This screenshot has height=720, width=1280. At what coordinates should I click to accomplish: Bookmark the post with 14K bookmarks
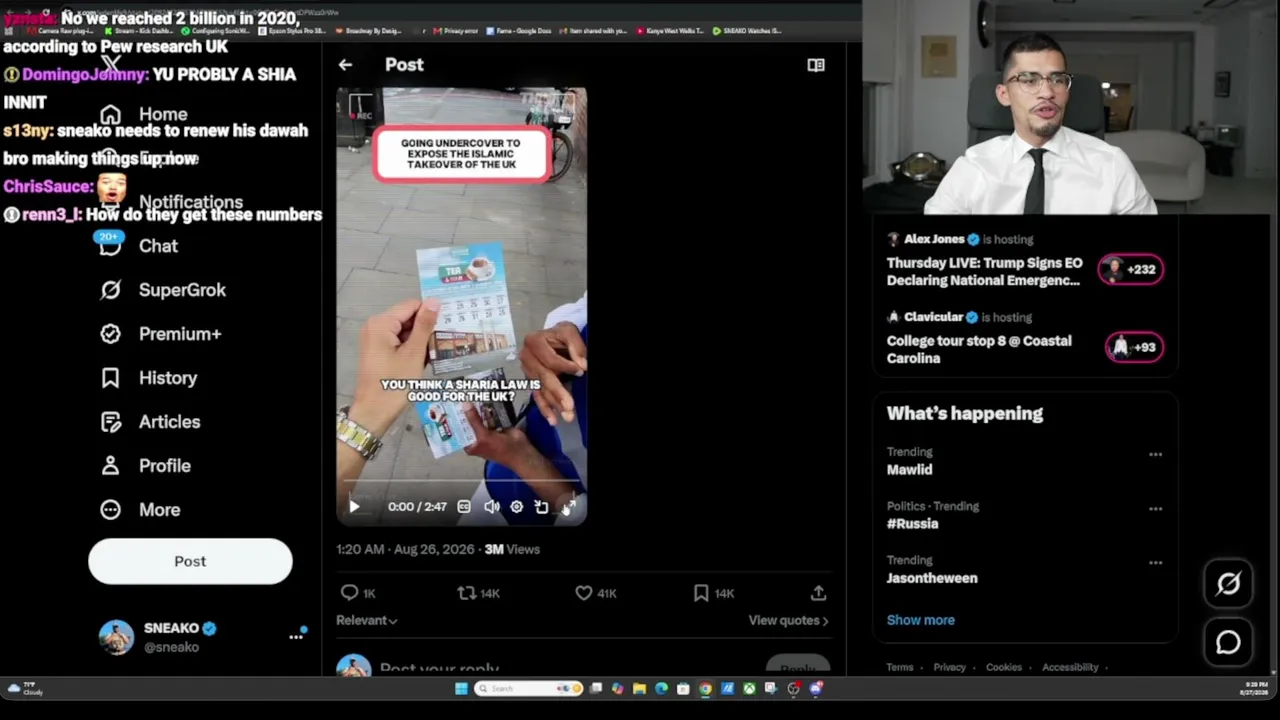coord(714,593)
